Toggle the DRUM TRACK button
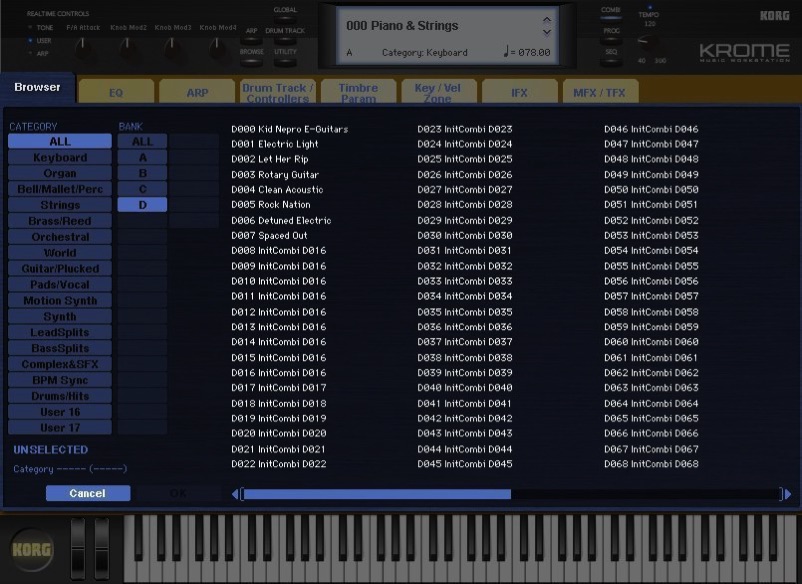The image size is (802, 584). (x=285, y=40)
